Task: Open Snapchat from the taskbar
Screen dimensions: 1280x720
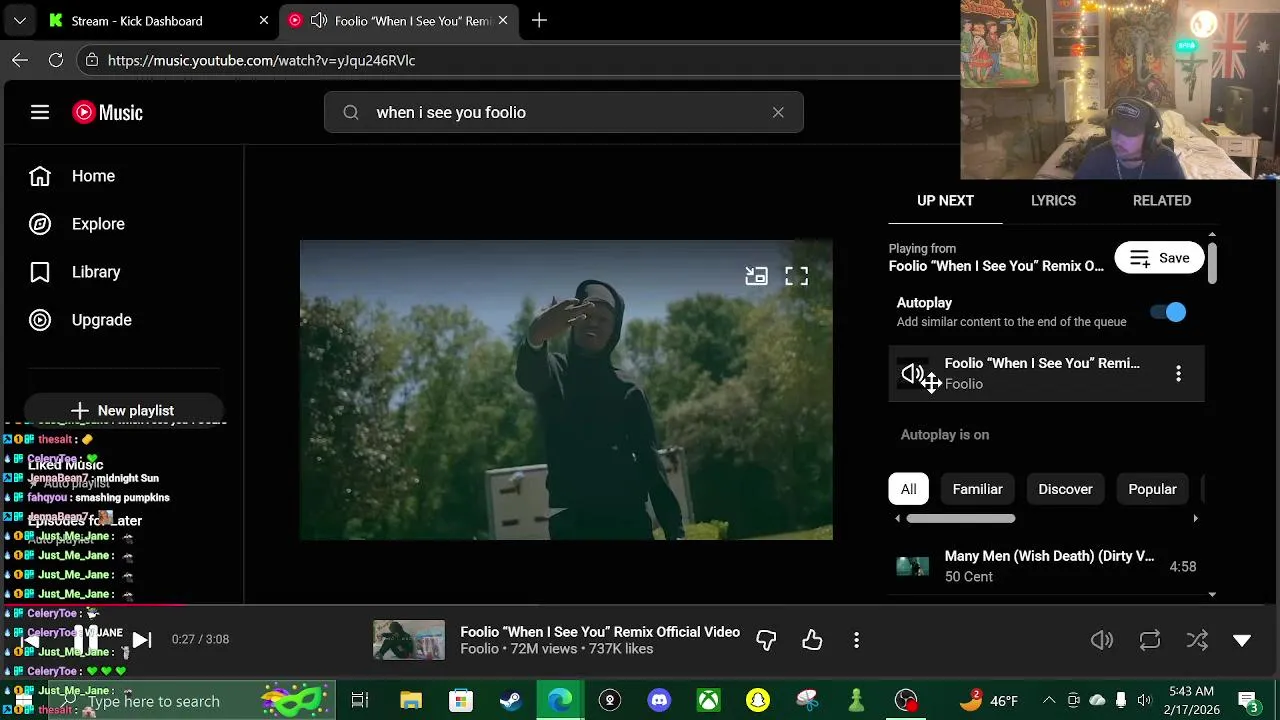Action: point(758,700)
